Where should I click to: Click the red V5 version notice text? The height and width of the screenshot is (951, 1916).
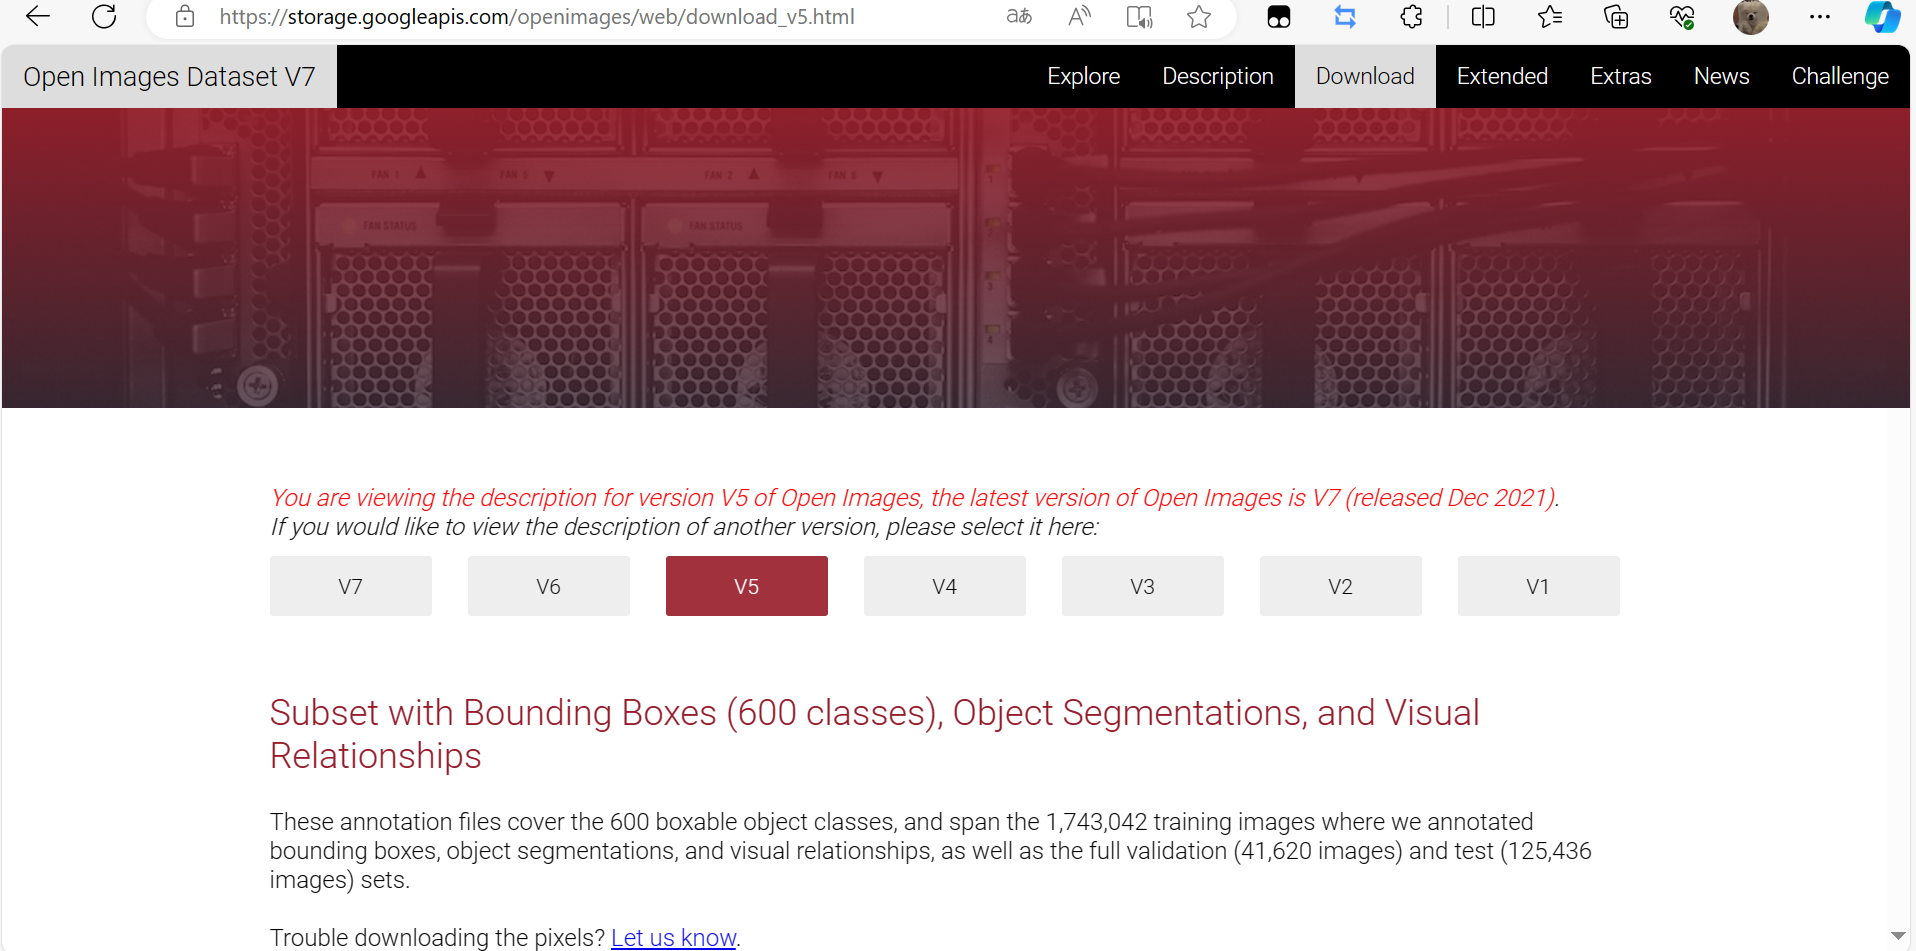(x=915, y=497)
